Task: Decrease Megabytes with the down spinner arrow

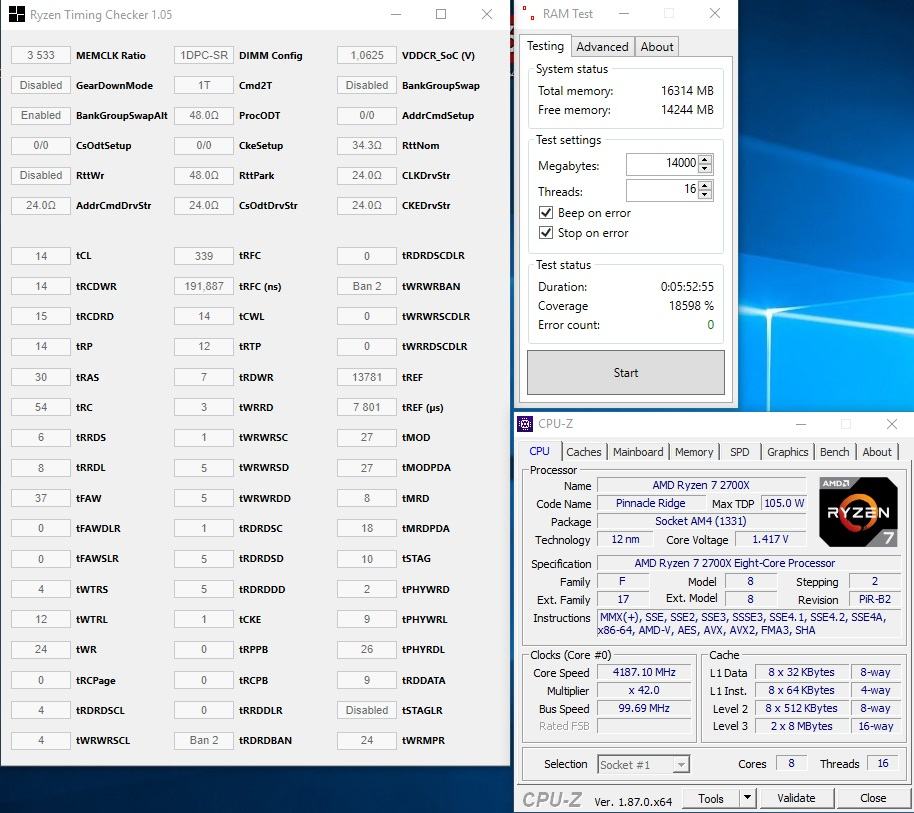Action: point(705,168)
